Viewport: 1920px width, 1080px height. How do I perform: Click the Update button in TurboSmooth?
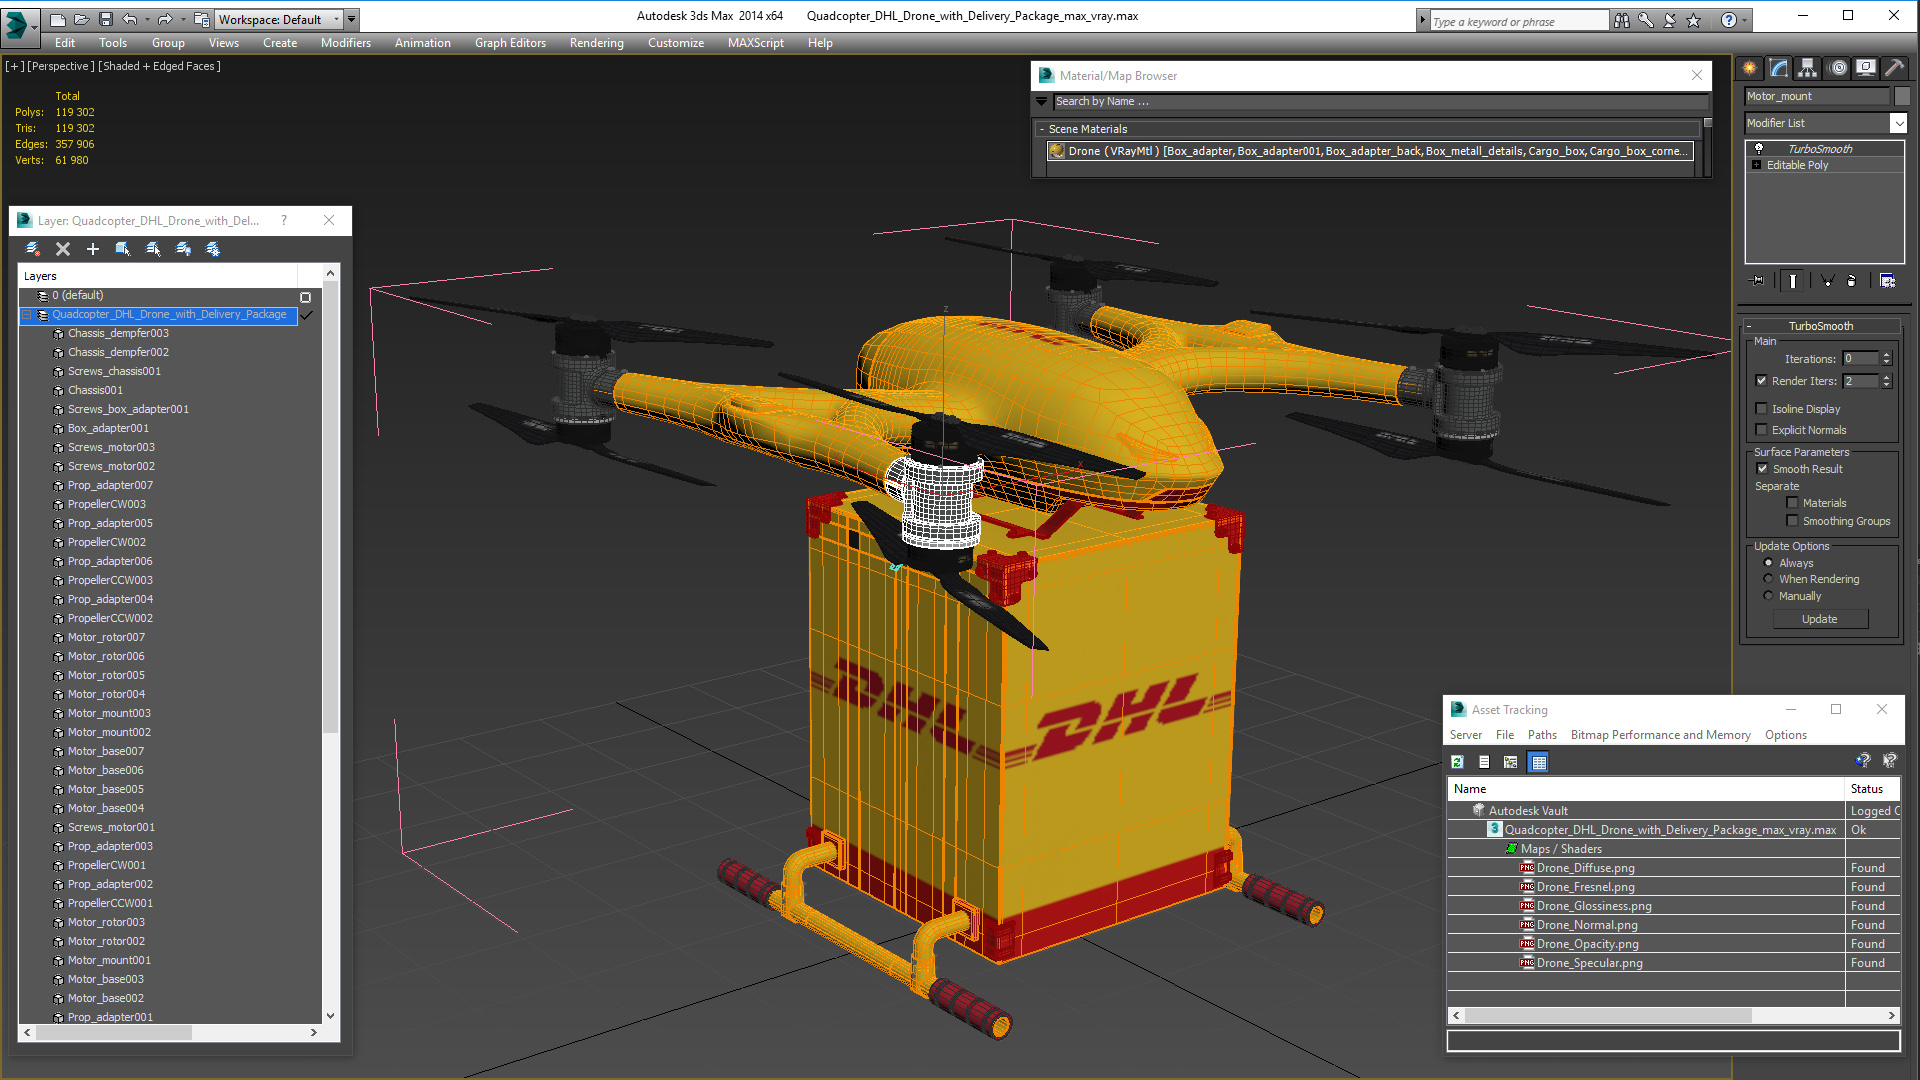point(1820,619)
